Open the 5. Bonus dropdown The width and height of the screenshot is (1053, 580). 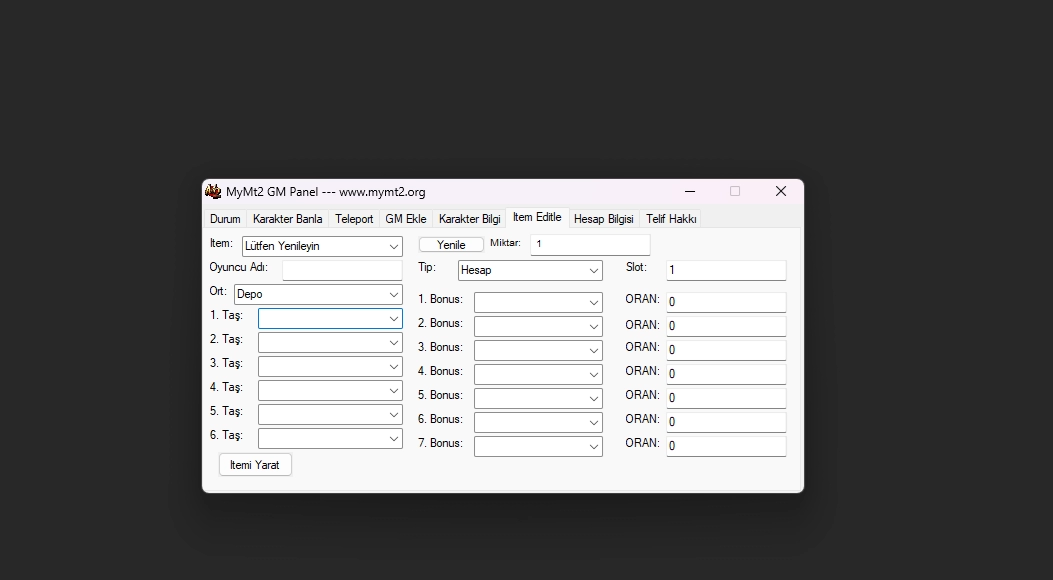tap(538, 399)
